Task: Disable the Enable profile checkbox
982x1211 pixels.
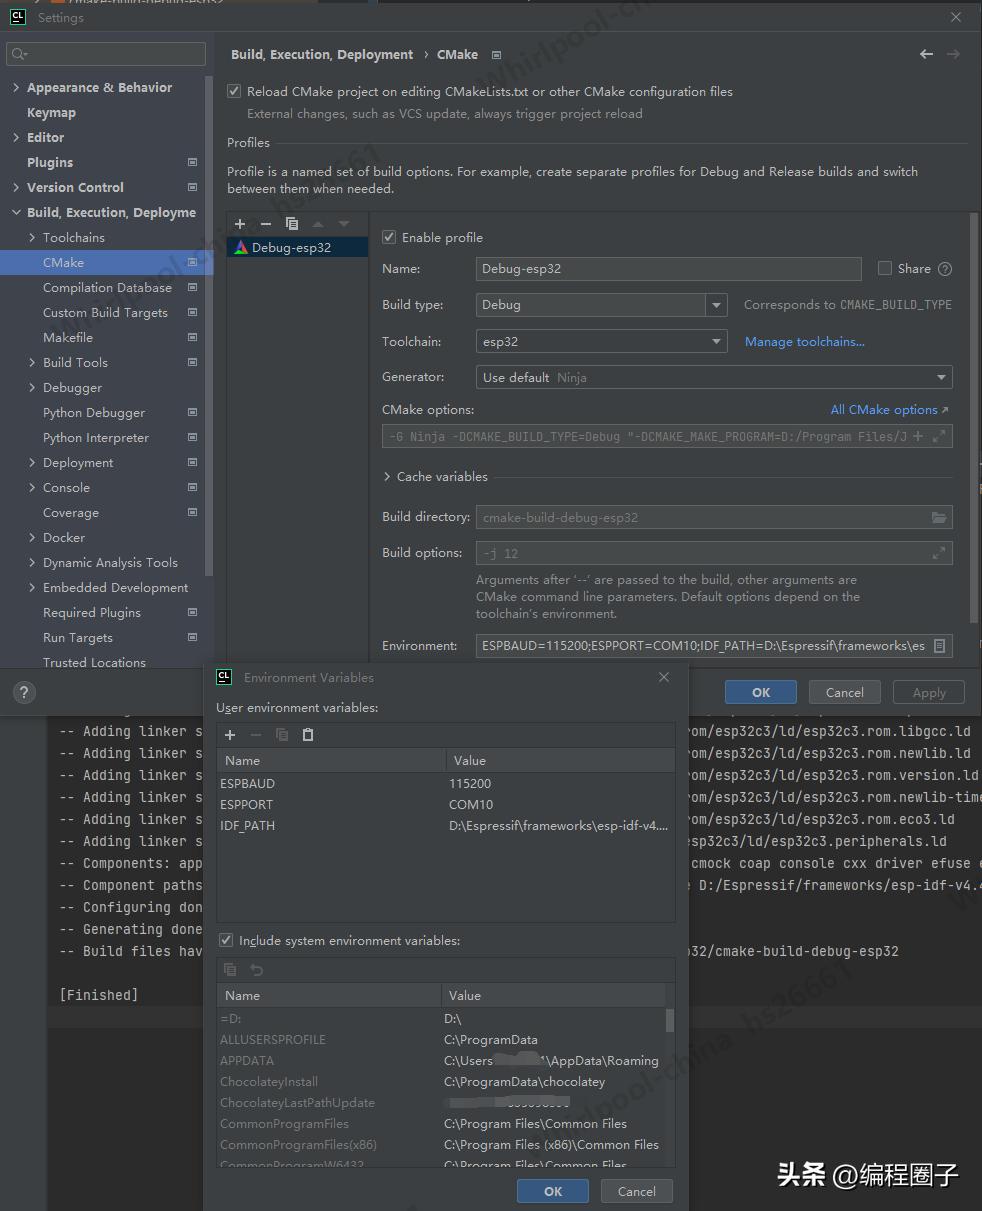Action: point(389,237)
